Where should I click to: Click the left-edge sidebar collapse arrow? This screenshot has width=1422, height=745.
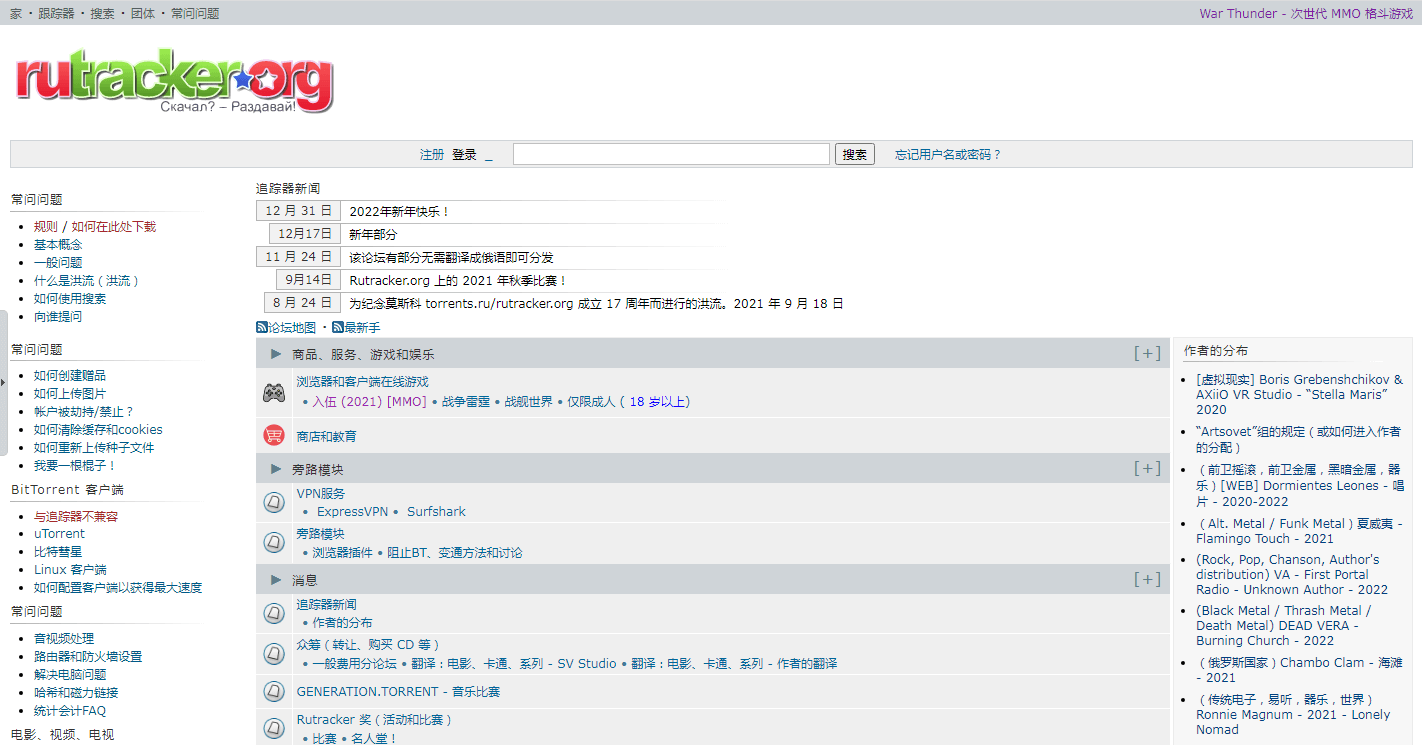click(4, 381)
